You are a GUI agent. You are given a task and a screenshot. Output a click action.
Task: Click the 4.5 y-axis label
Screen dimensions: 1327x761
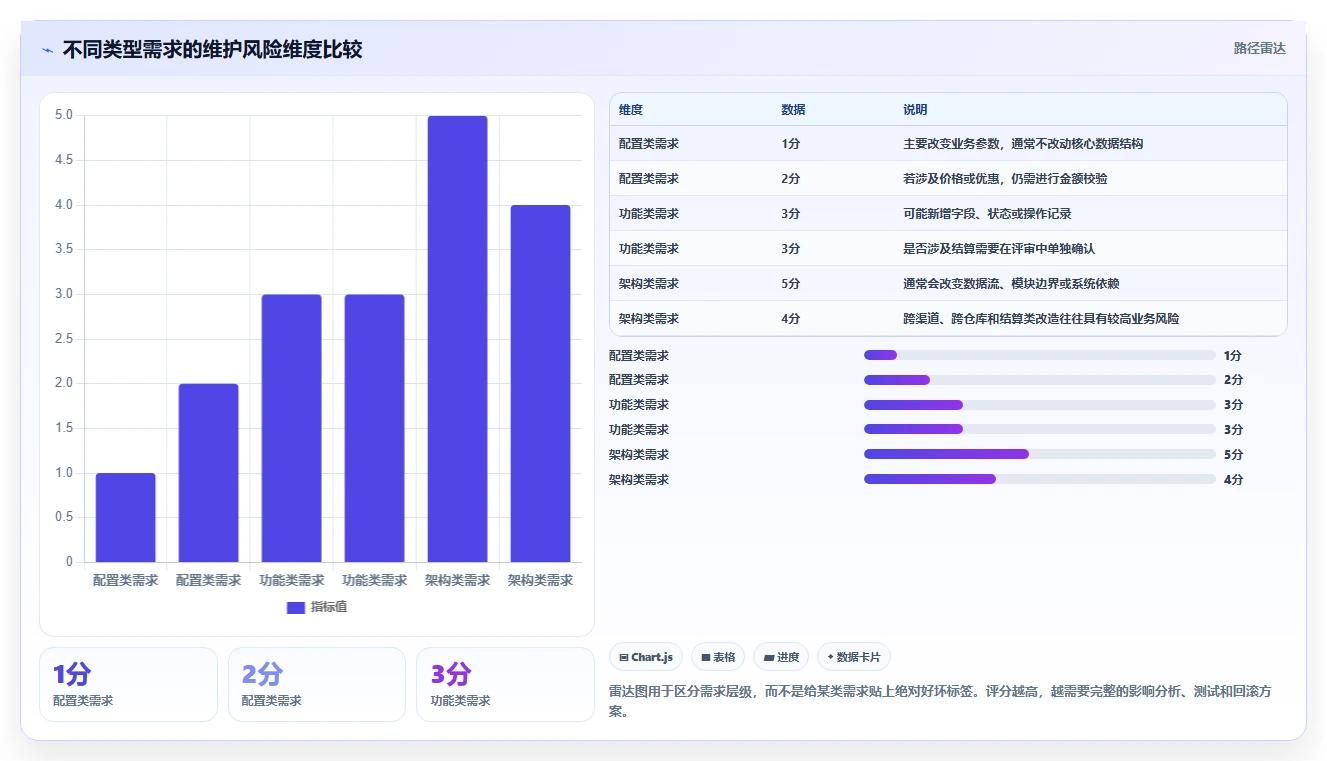(x=64, y=160)
